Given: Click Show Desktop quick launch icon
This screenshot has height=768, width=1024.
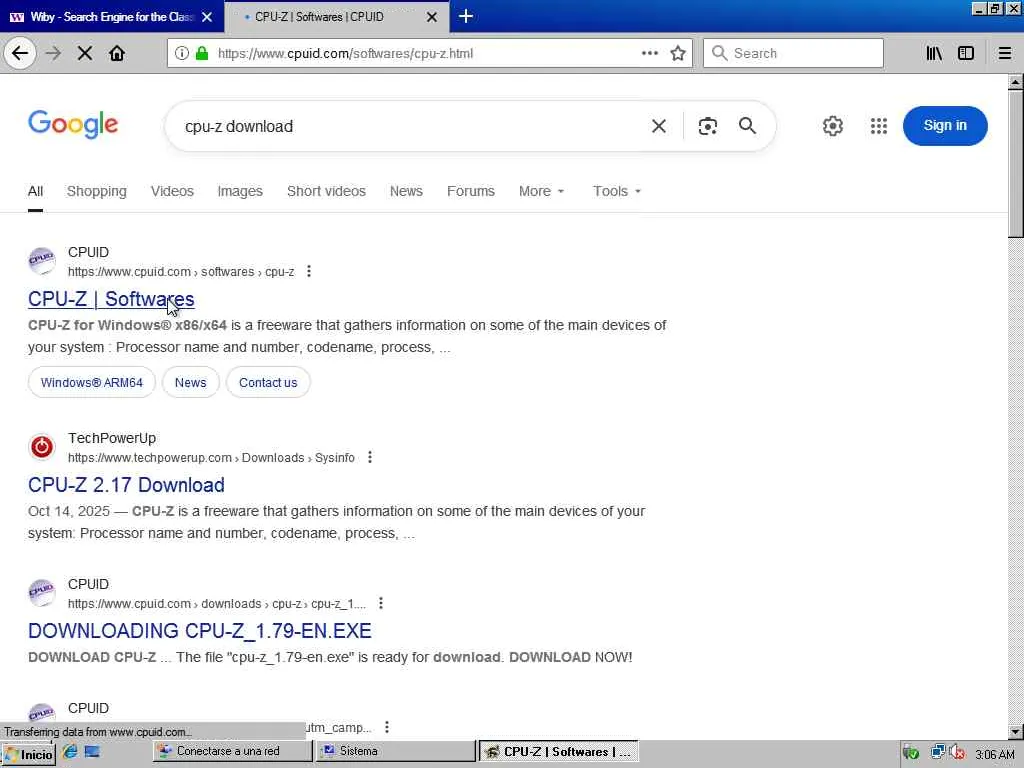Looking at the screenshot, I should click(92, 752).
